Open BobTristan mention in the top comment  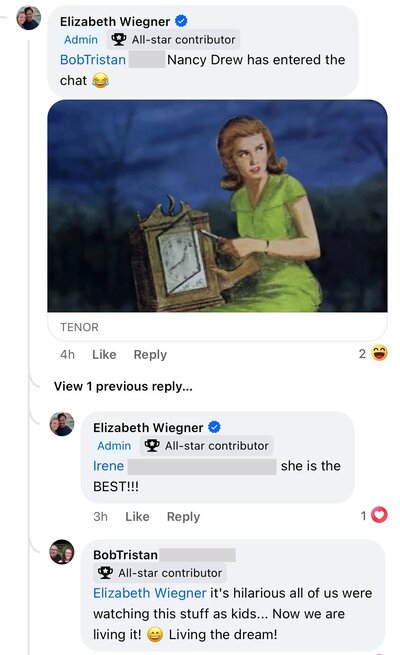coord(93,60)
